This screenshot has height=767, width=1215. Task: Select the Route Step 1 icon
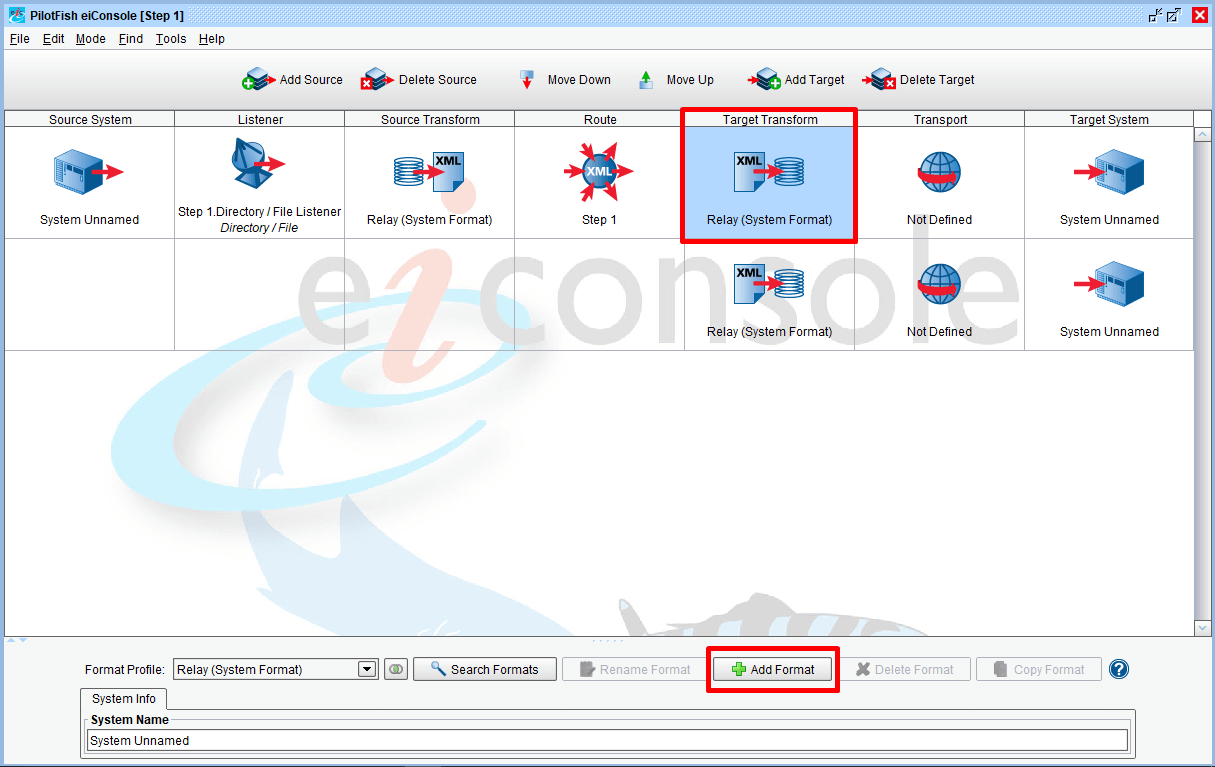click(599, 171)
